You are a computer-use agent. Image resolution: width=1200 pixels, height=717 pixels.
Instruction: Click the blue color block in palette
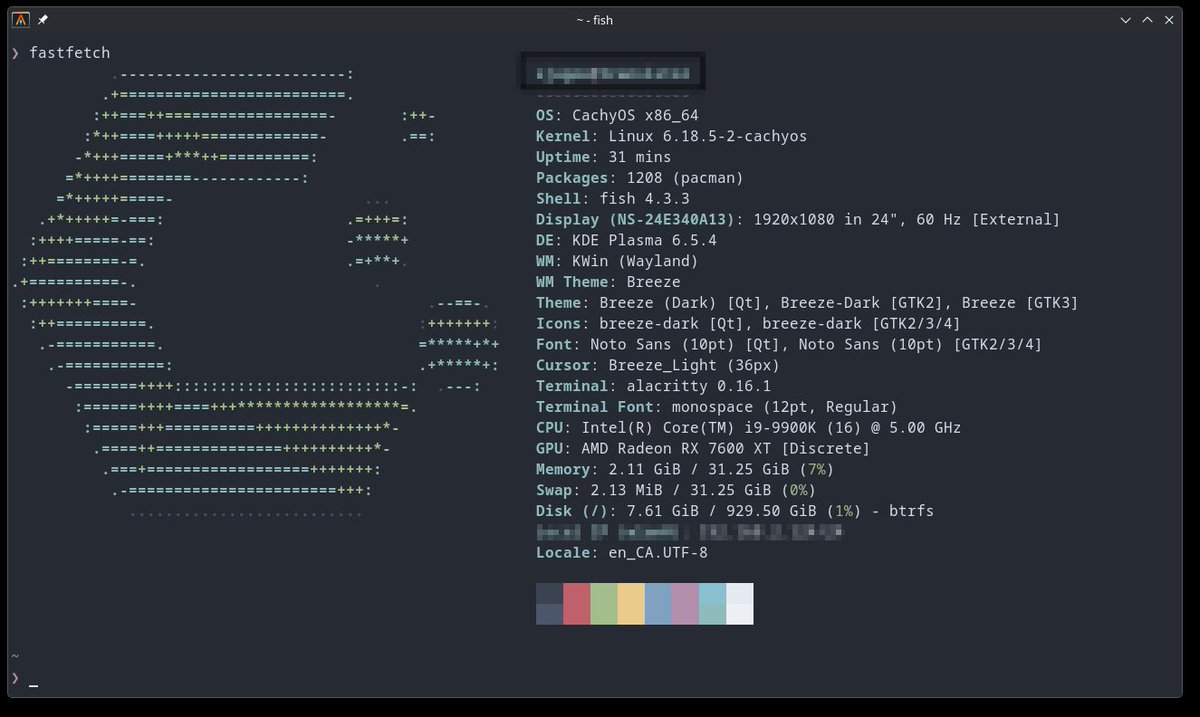[658, 604]
